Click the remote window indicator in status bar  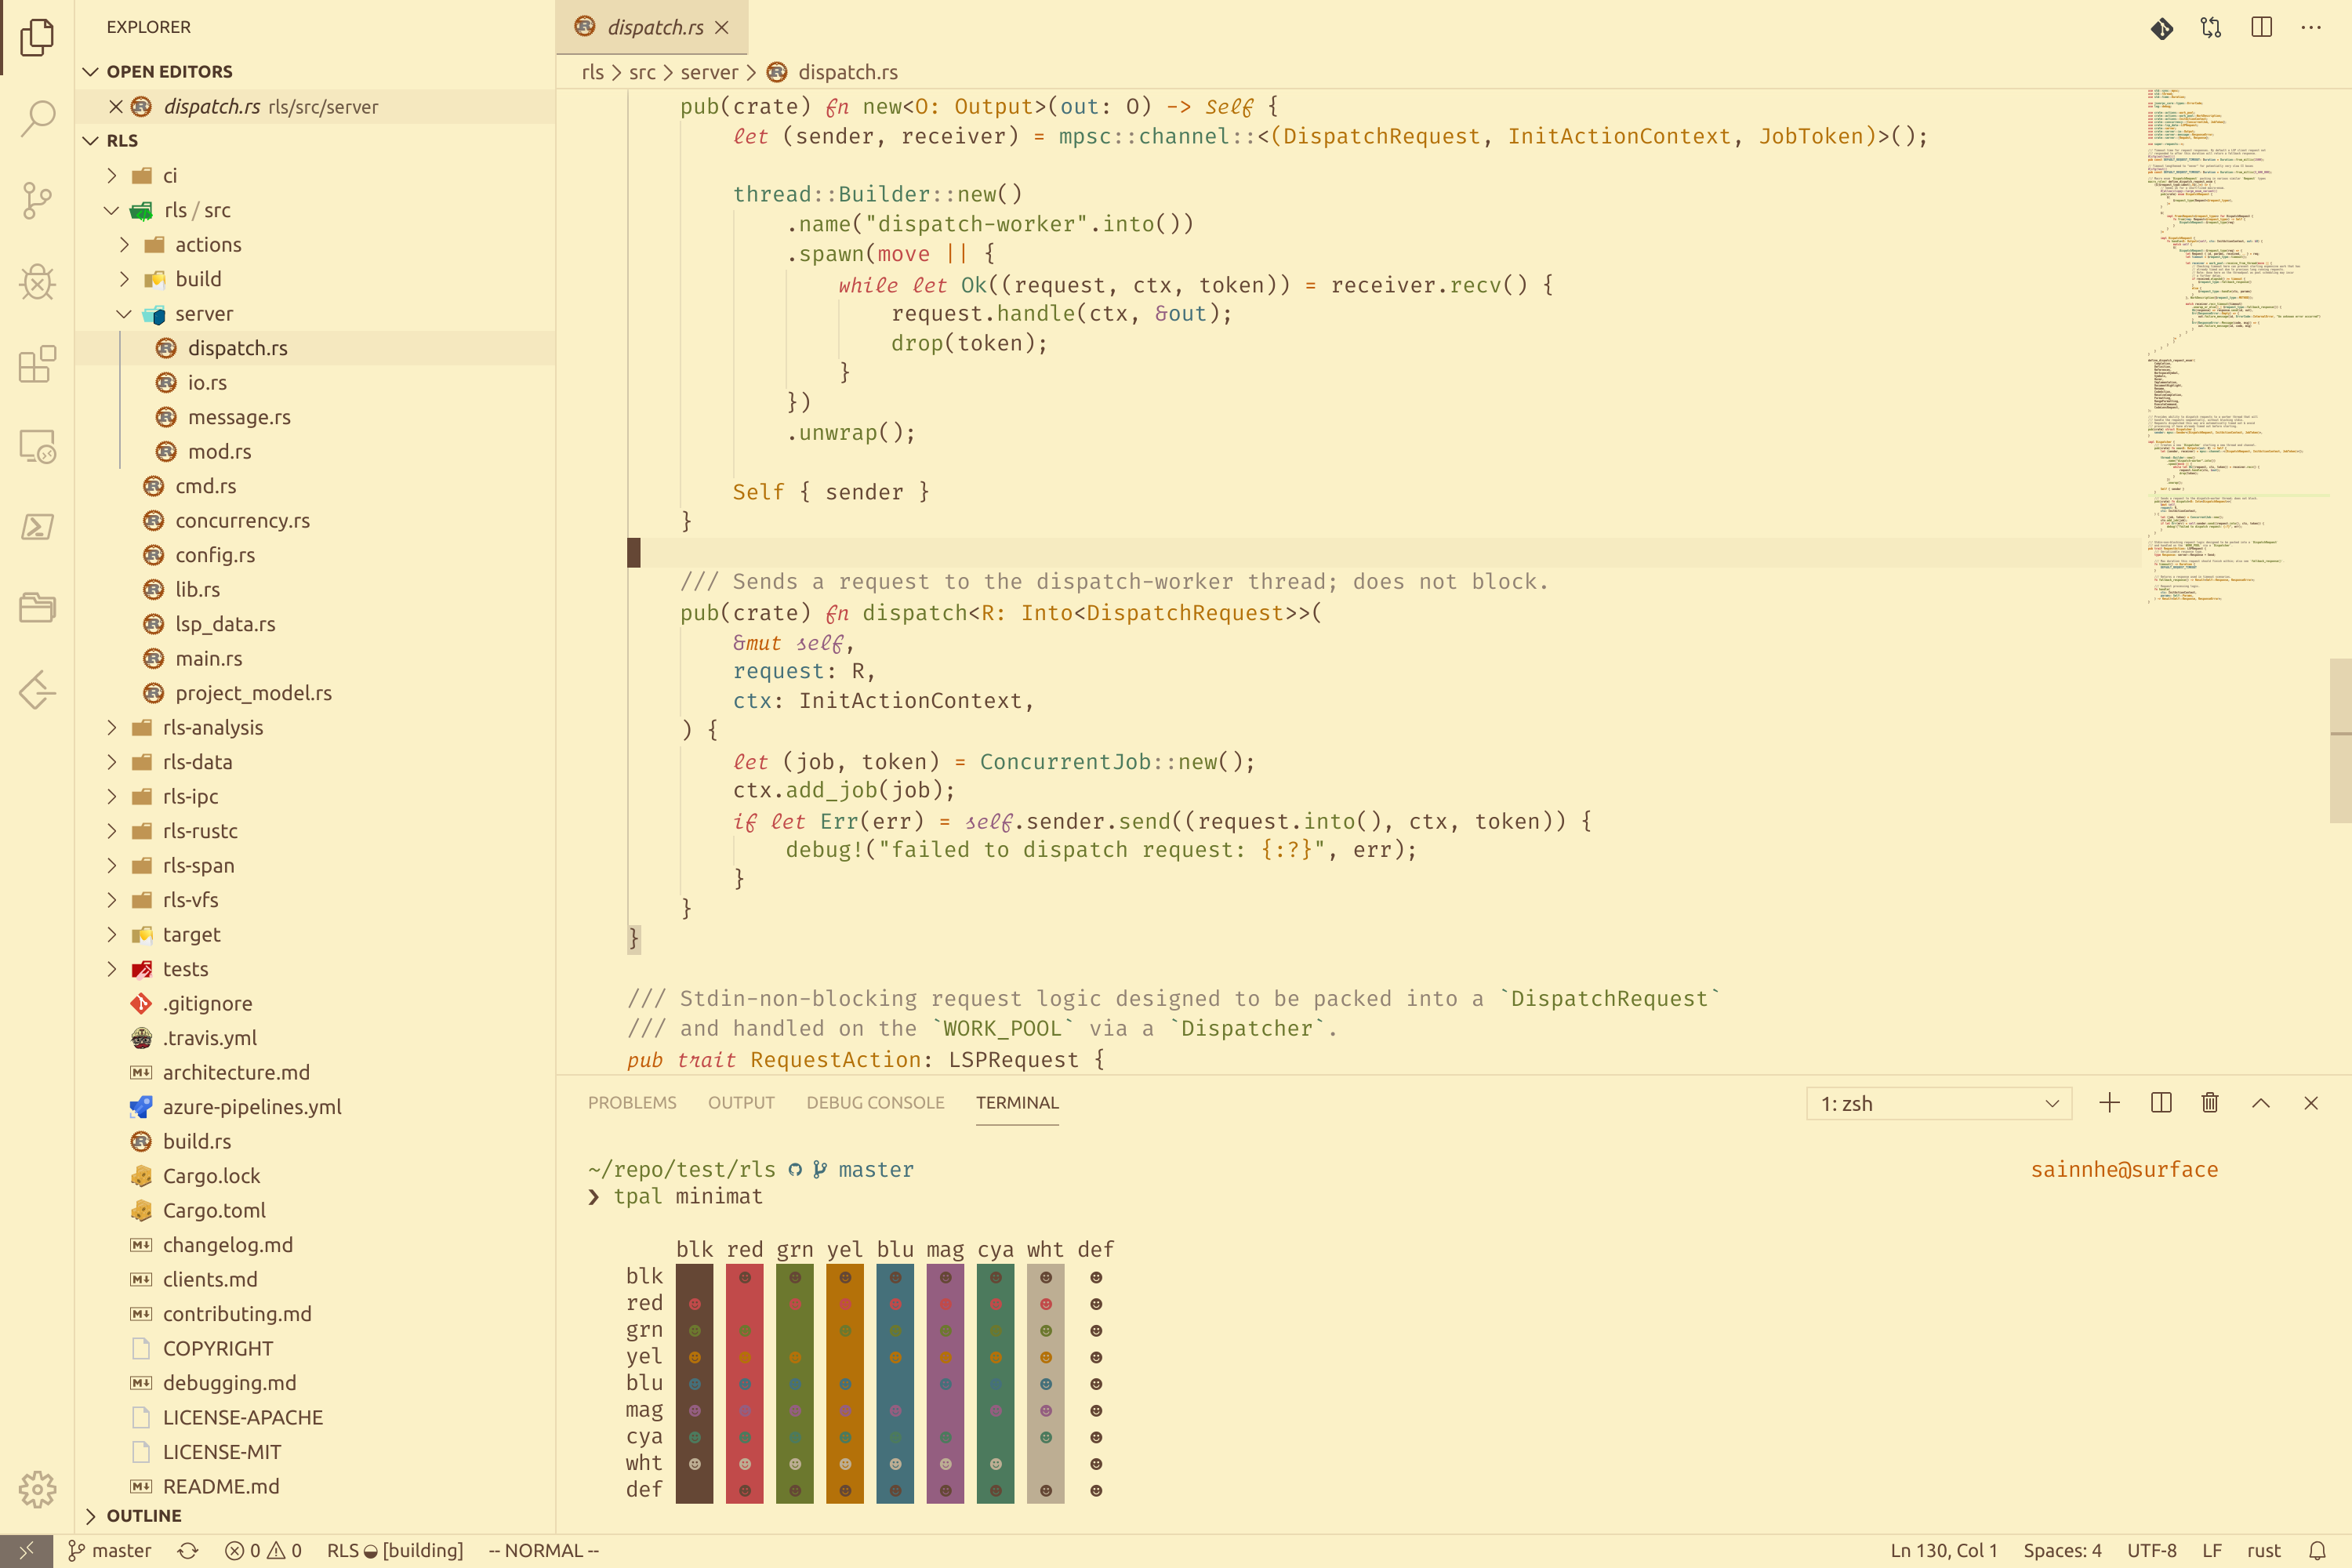26,1550
